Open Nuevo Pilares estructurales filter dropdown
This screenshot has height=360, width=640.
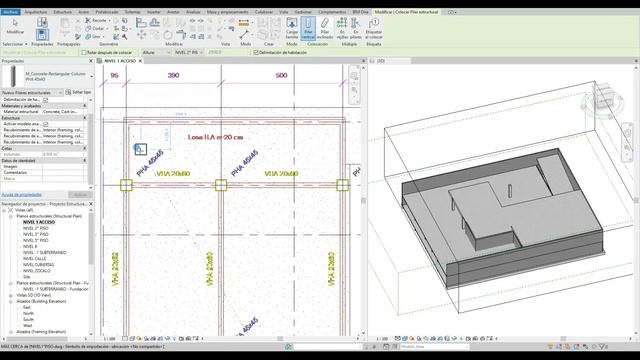click(60, 93)
